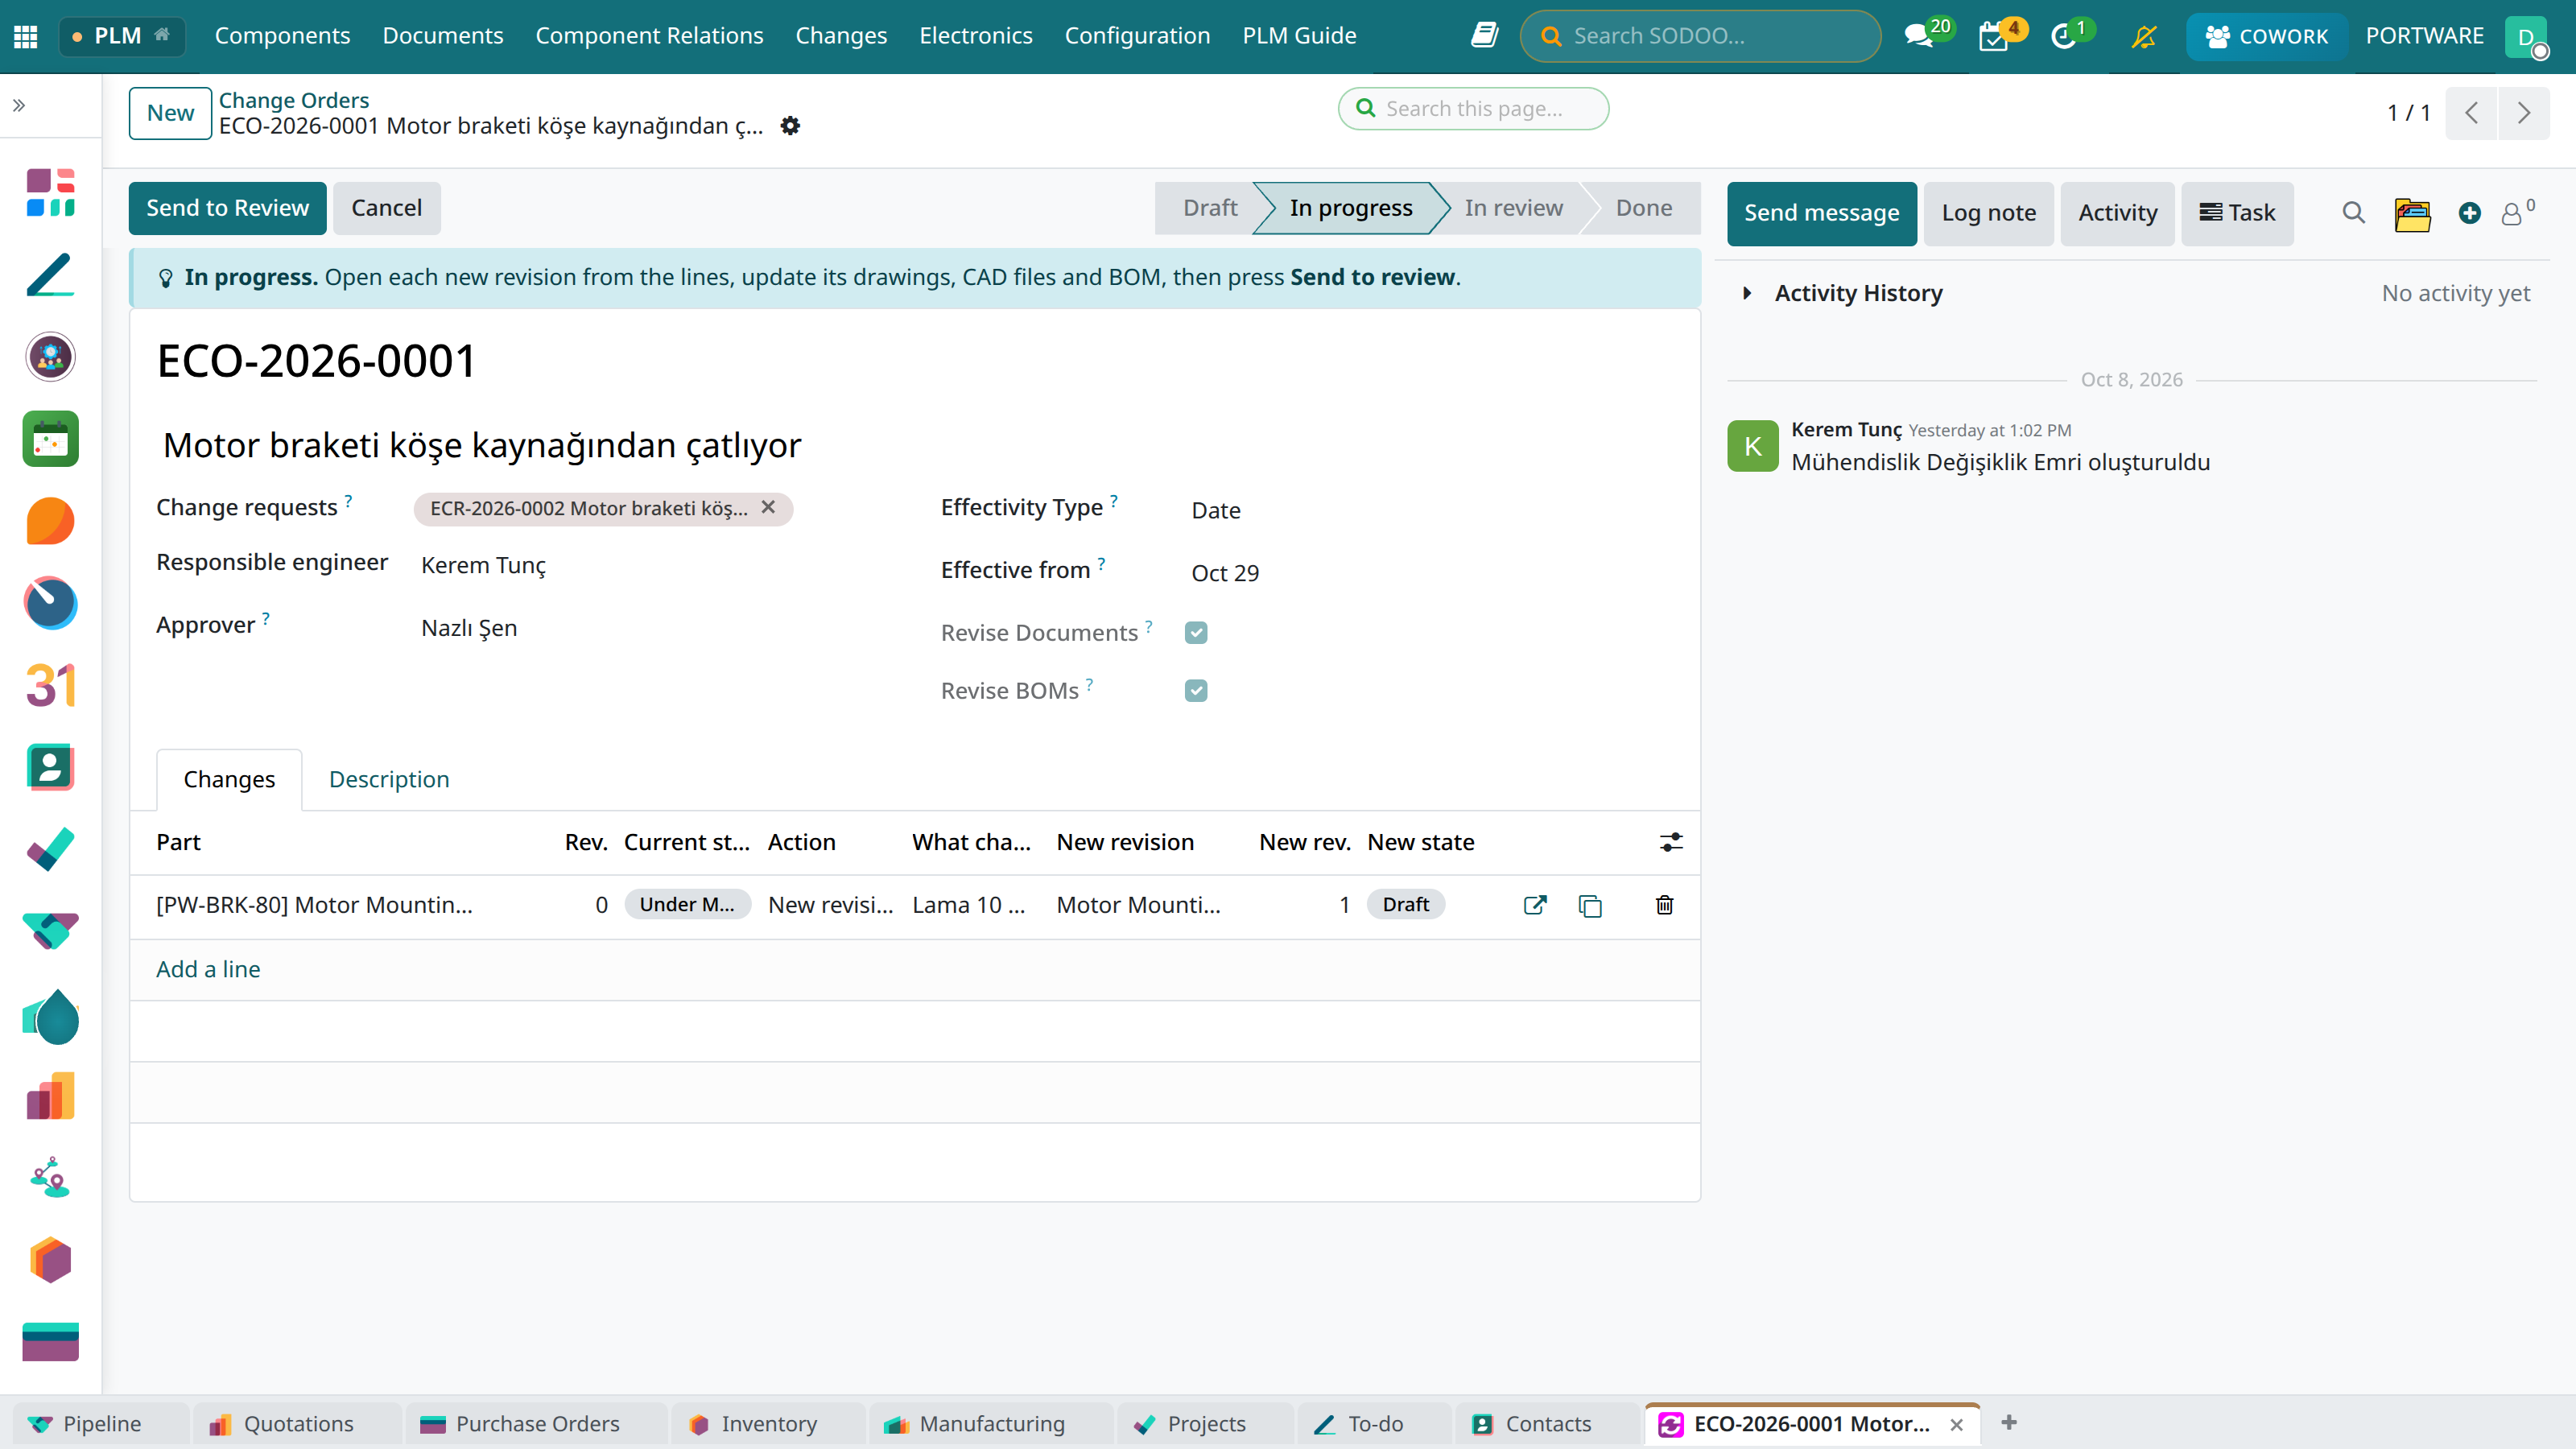
Task: Open the attachments folder icon in chatter
Action: pyautogui.click(x=2412, y=214)
